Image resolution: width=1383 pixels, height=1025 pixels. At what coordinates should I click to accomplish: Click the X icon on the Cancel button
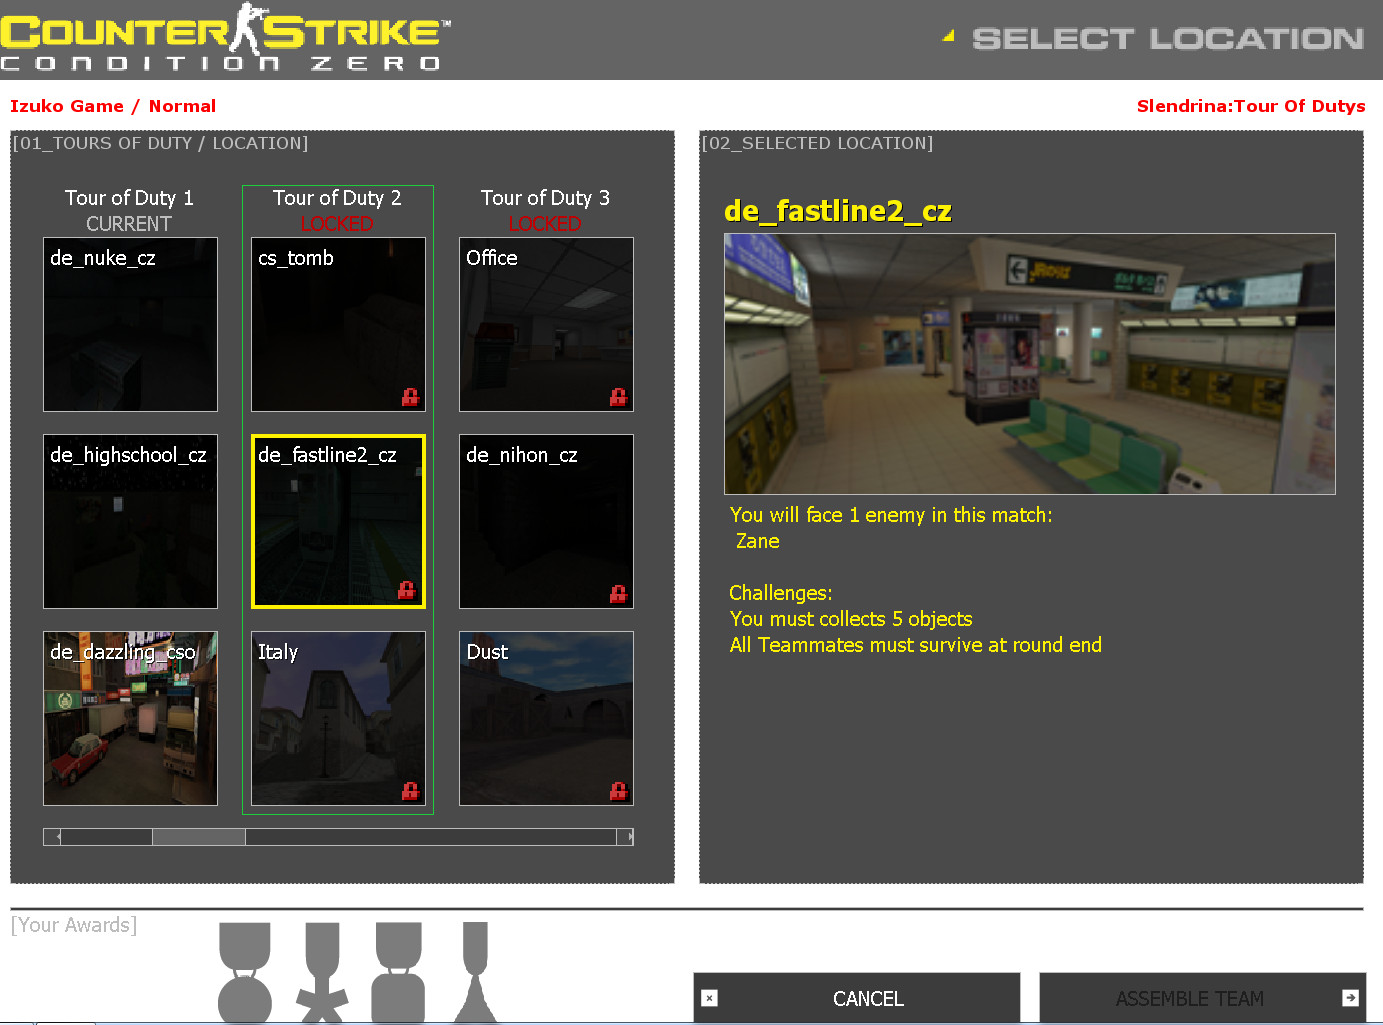coord(709,998)
